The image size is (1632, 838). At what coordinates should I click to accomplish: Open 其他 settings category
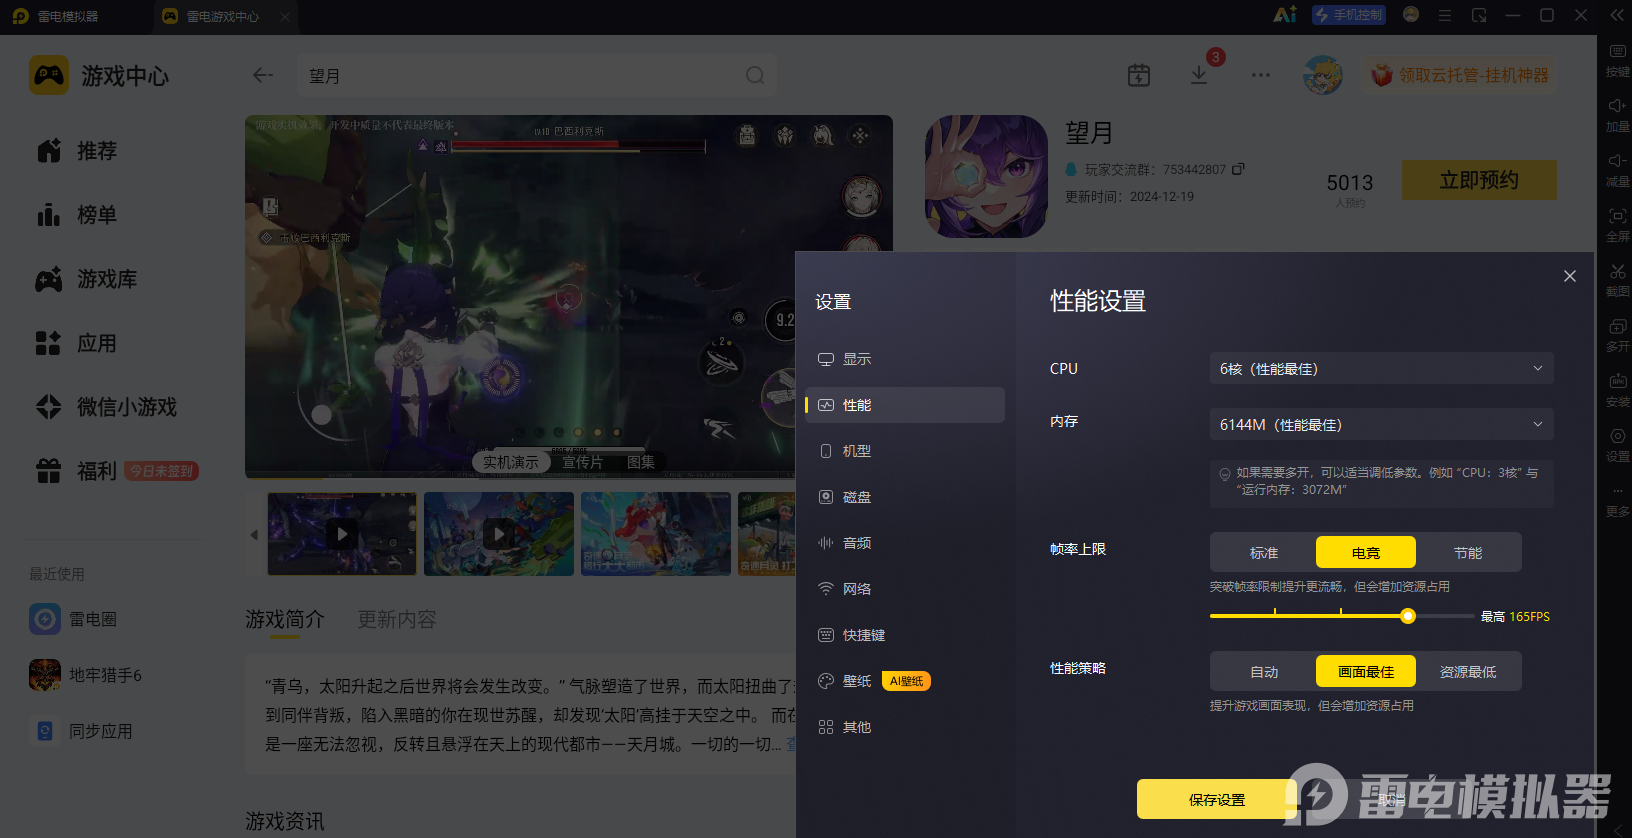coord(905,727)
